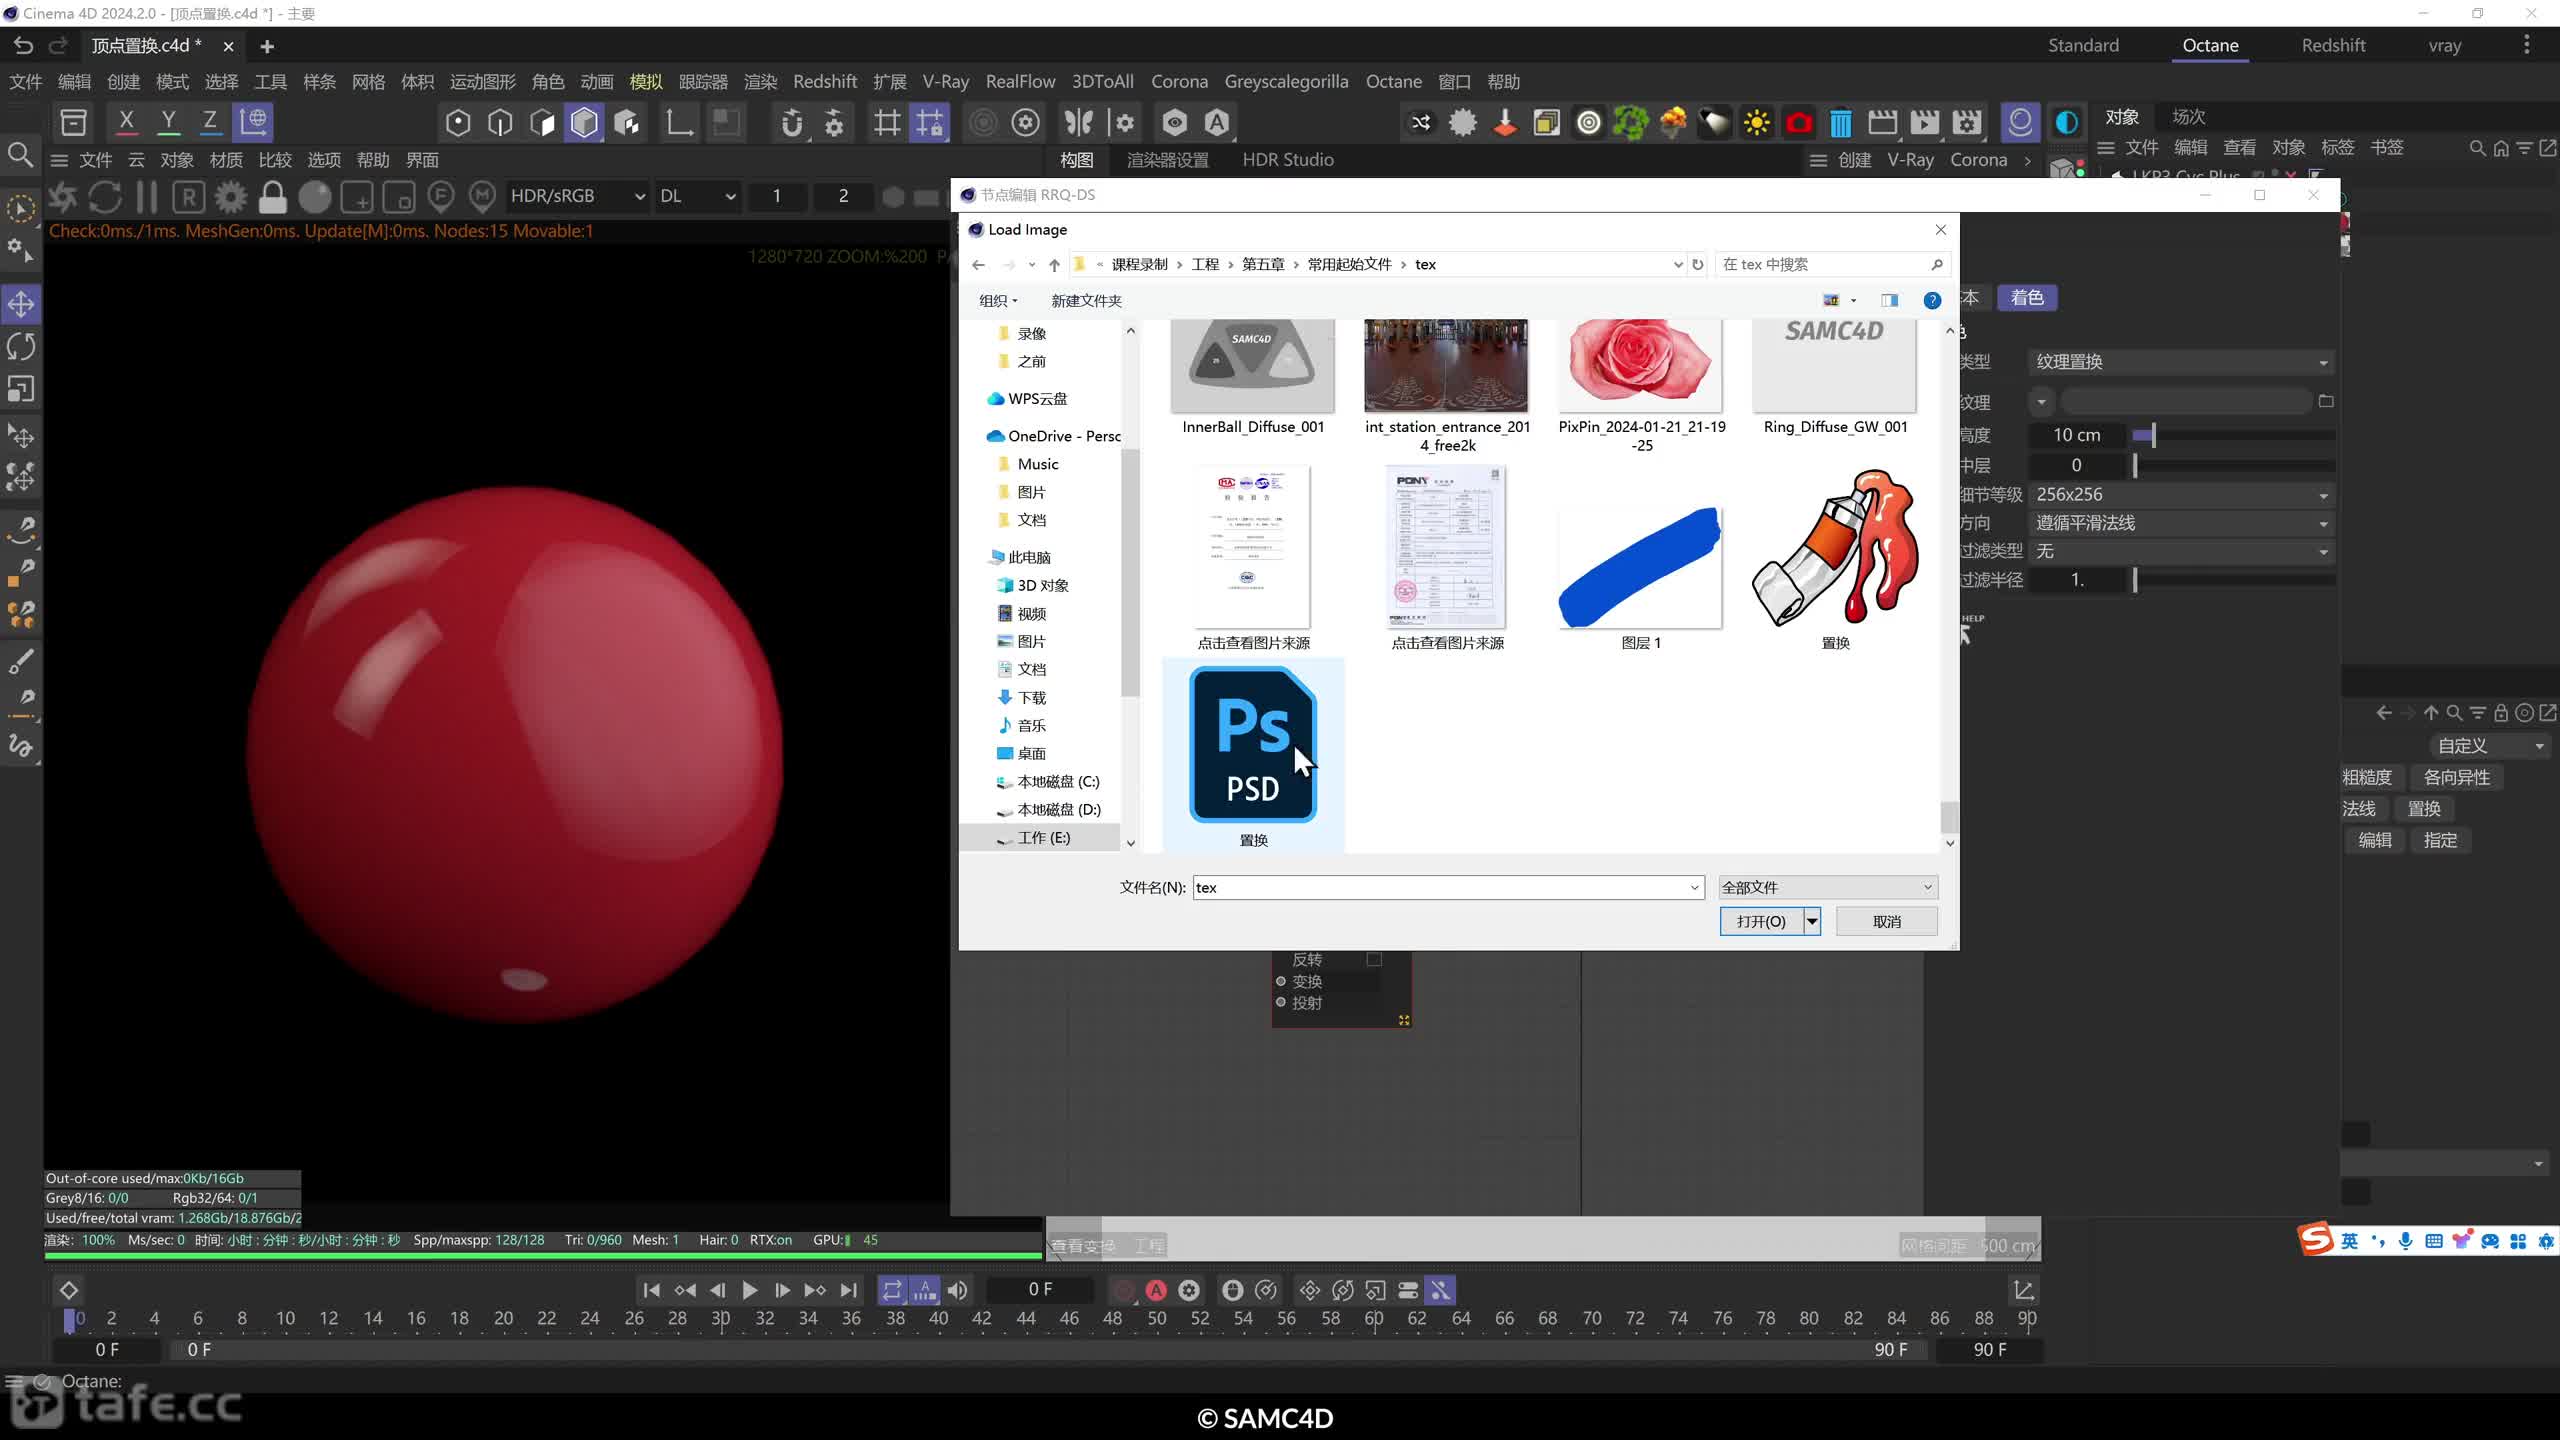This screenshot has height=1440, width=2560.
Task: Toggle the Y axis lock icon
Action: click(168, 122)
